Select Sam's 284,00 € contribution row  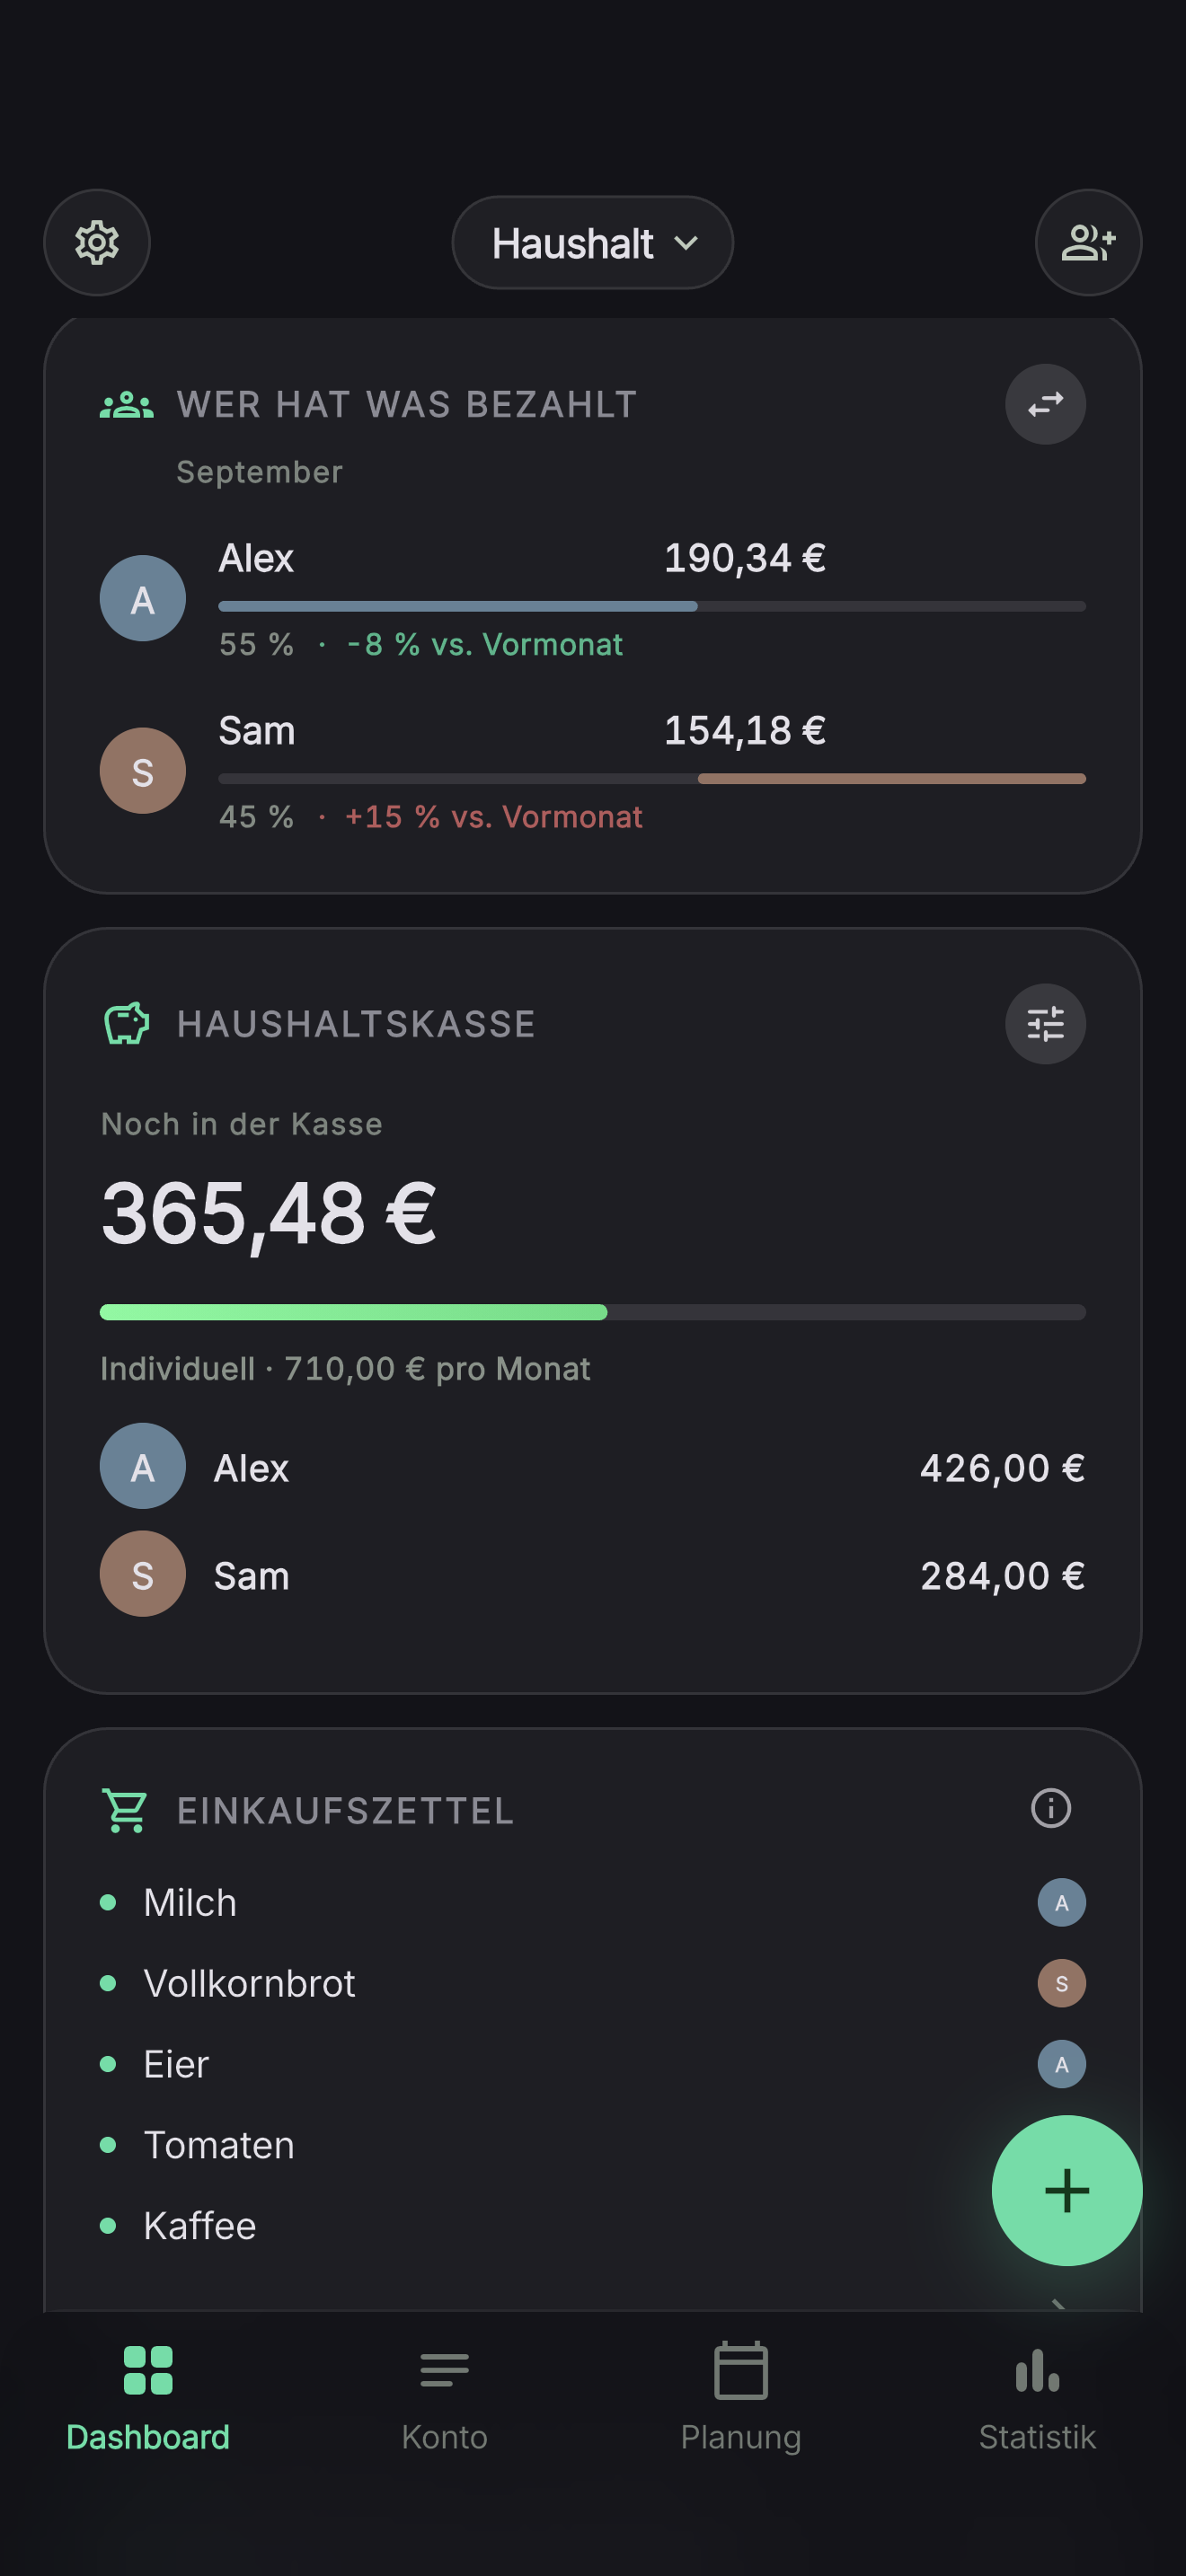(592, 1575)
